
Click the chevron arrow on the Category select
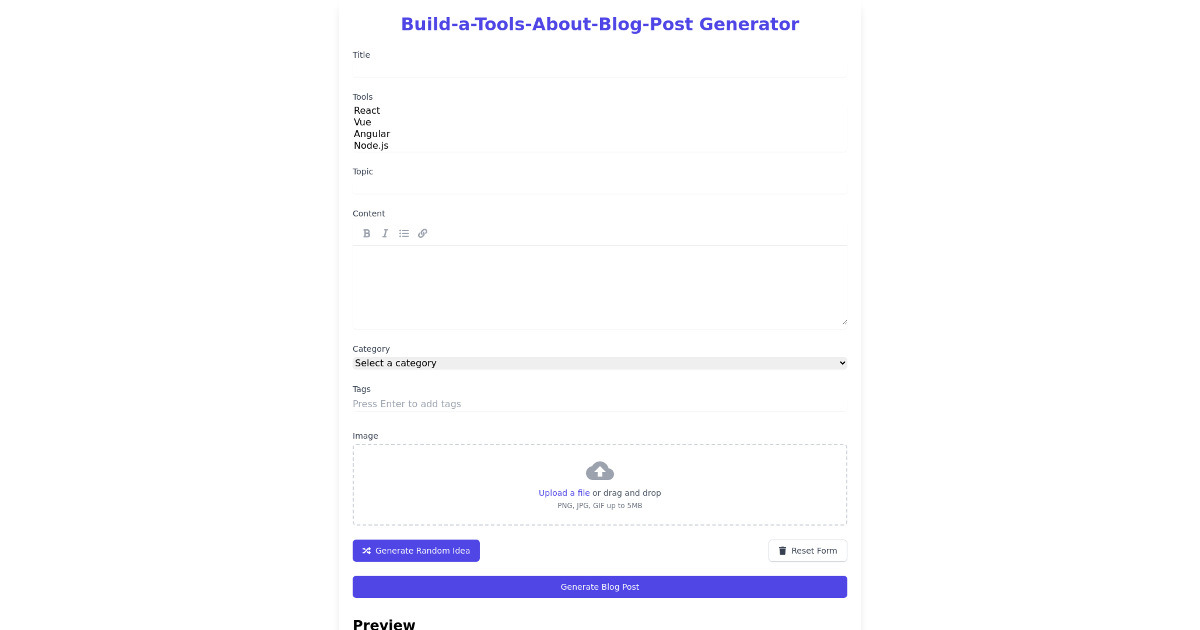(840, 362)
